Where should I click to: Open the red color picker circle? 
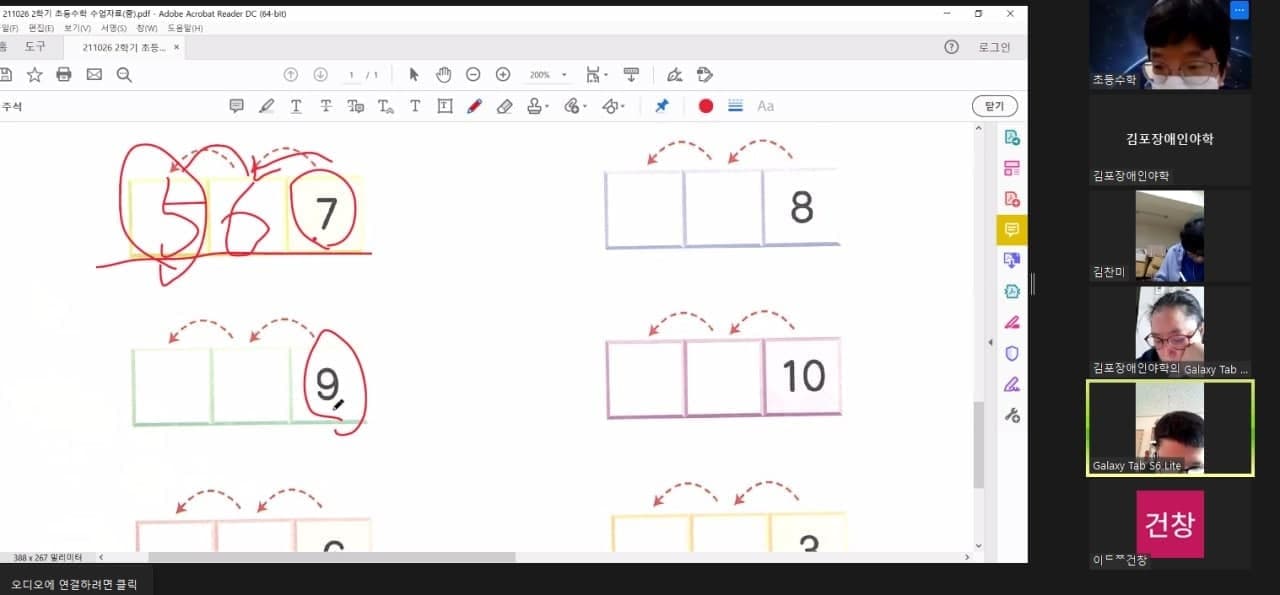pyautogui.click(x=706, y=106)
